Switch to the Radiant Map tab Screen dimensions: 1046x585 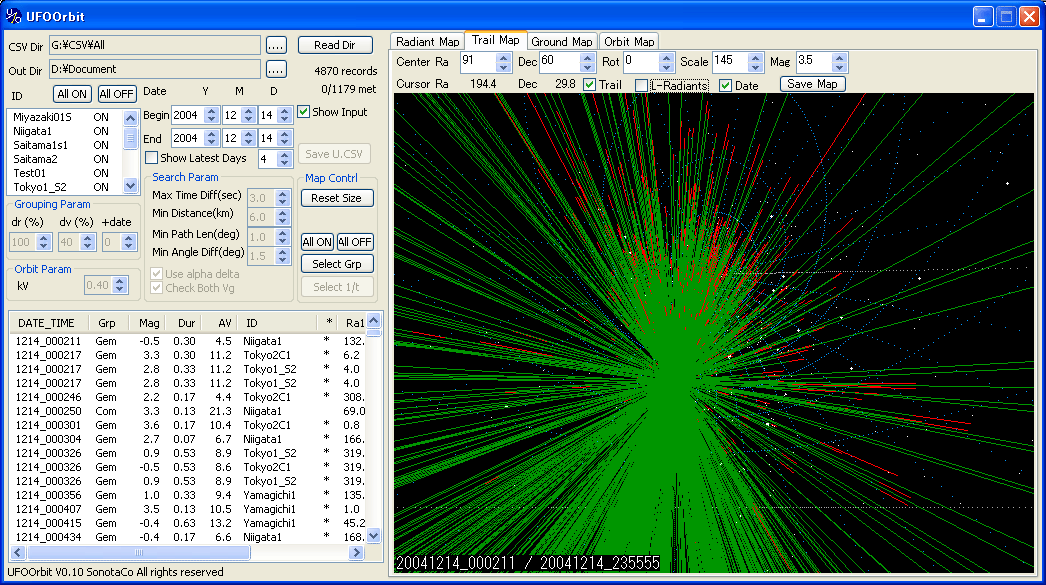428,42
